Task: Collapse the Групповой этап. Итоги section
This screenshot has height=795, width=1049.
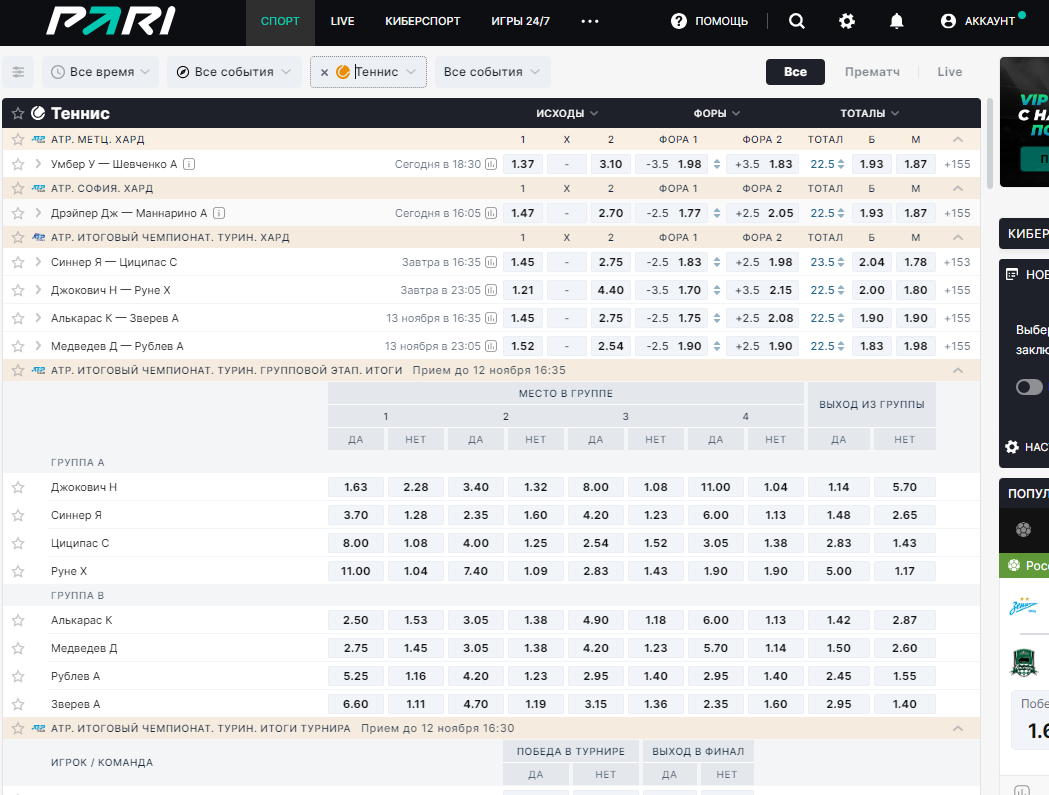Action: pyautogui.click(x=957, y=370)
